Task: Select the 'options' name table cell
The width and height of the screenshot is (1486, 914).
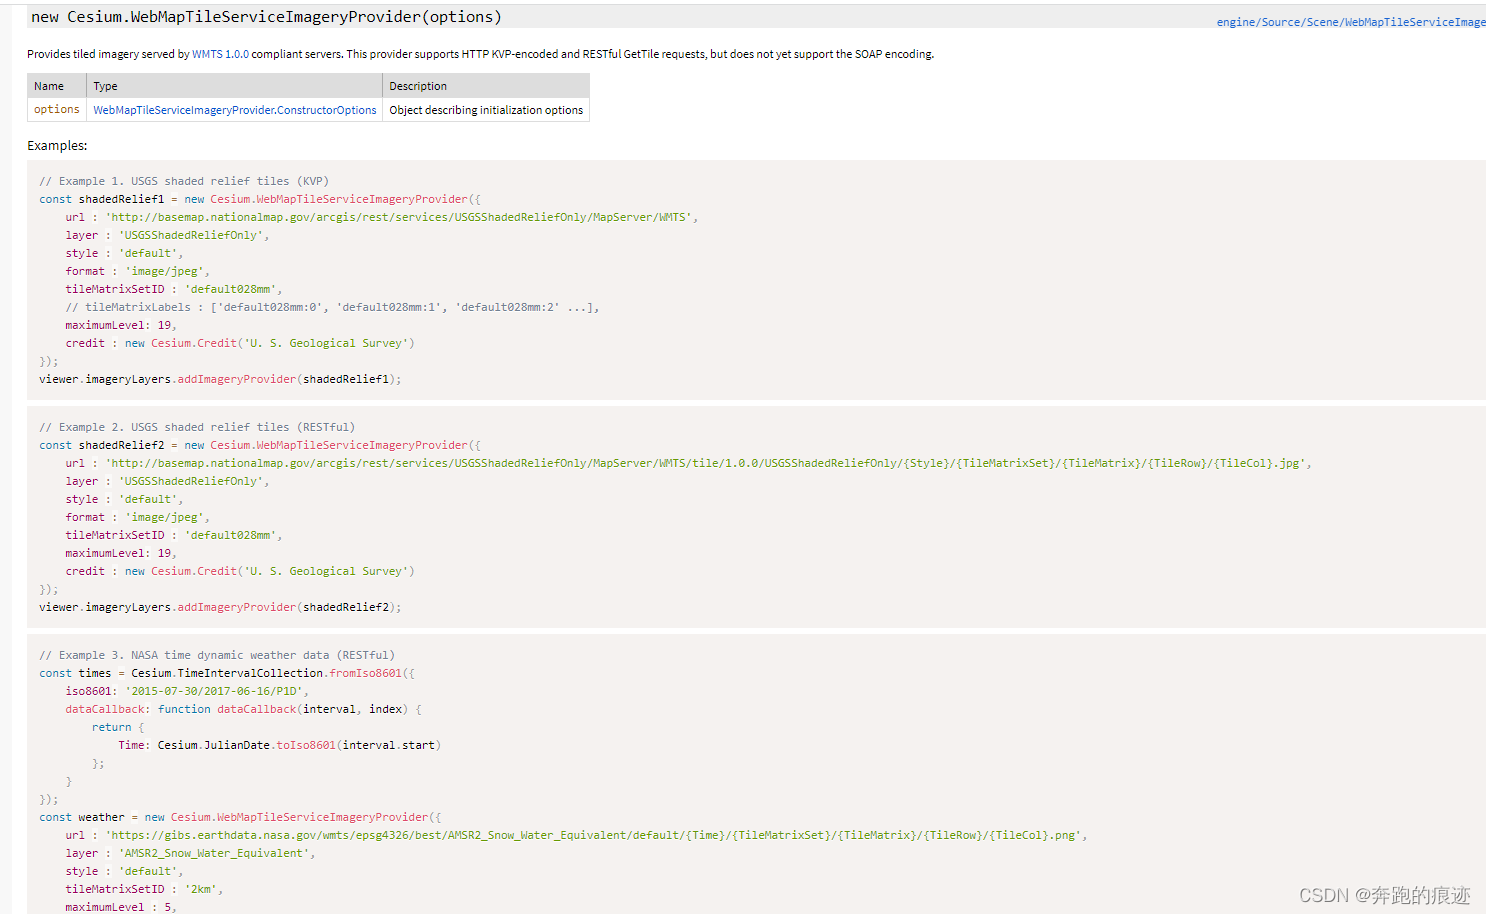Action: coord(57,110)
